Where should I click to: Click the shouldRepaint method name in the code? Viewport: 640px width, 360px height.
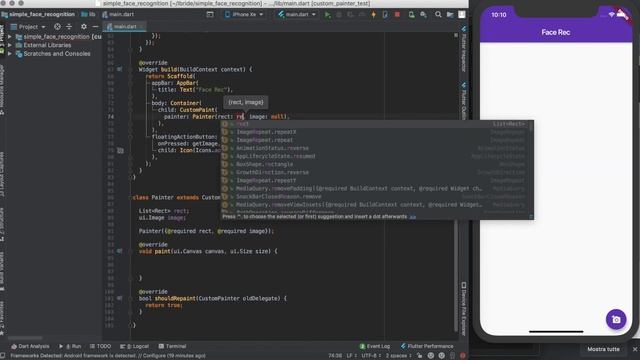(175, 298)
